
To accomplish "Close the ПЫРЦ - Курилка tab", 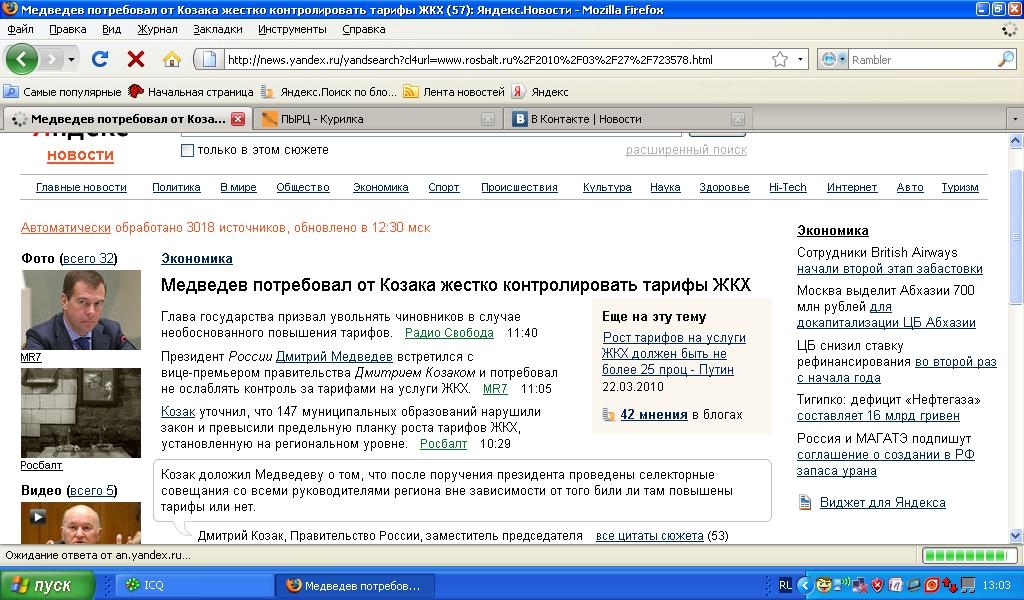I will [x=488, y=119].
